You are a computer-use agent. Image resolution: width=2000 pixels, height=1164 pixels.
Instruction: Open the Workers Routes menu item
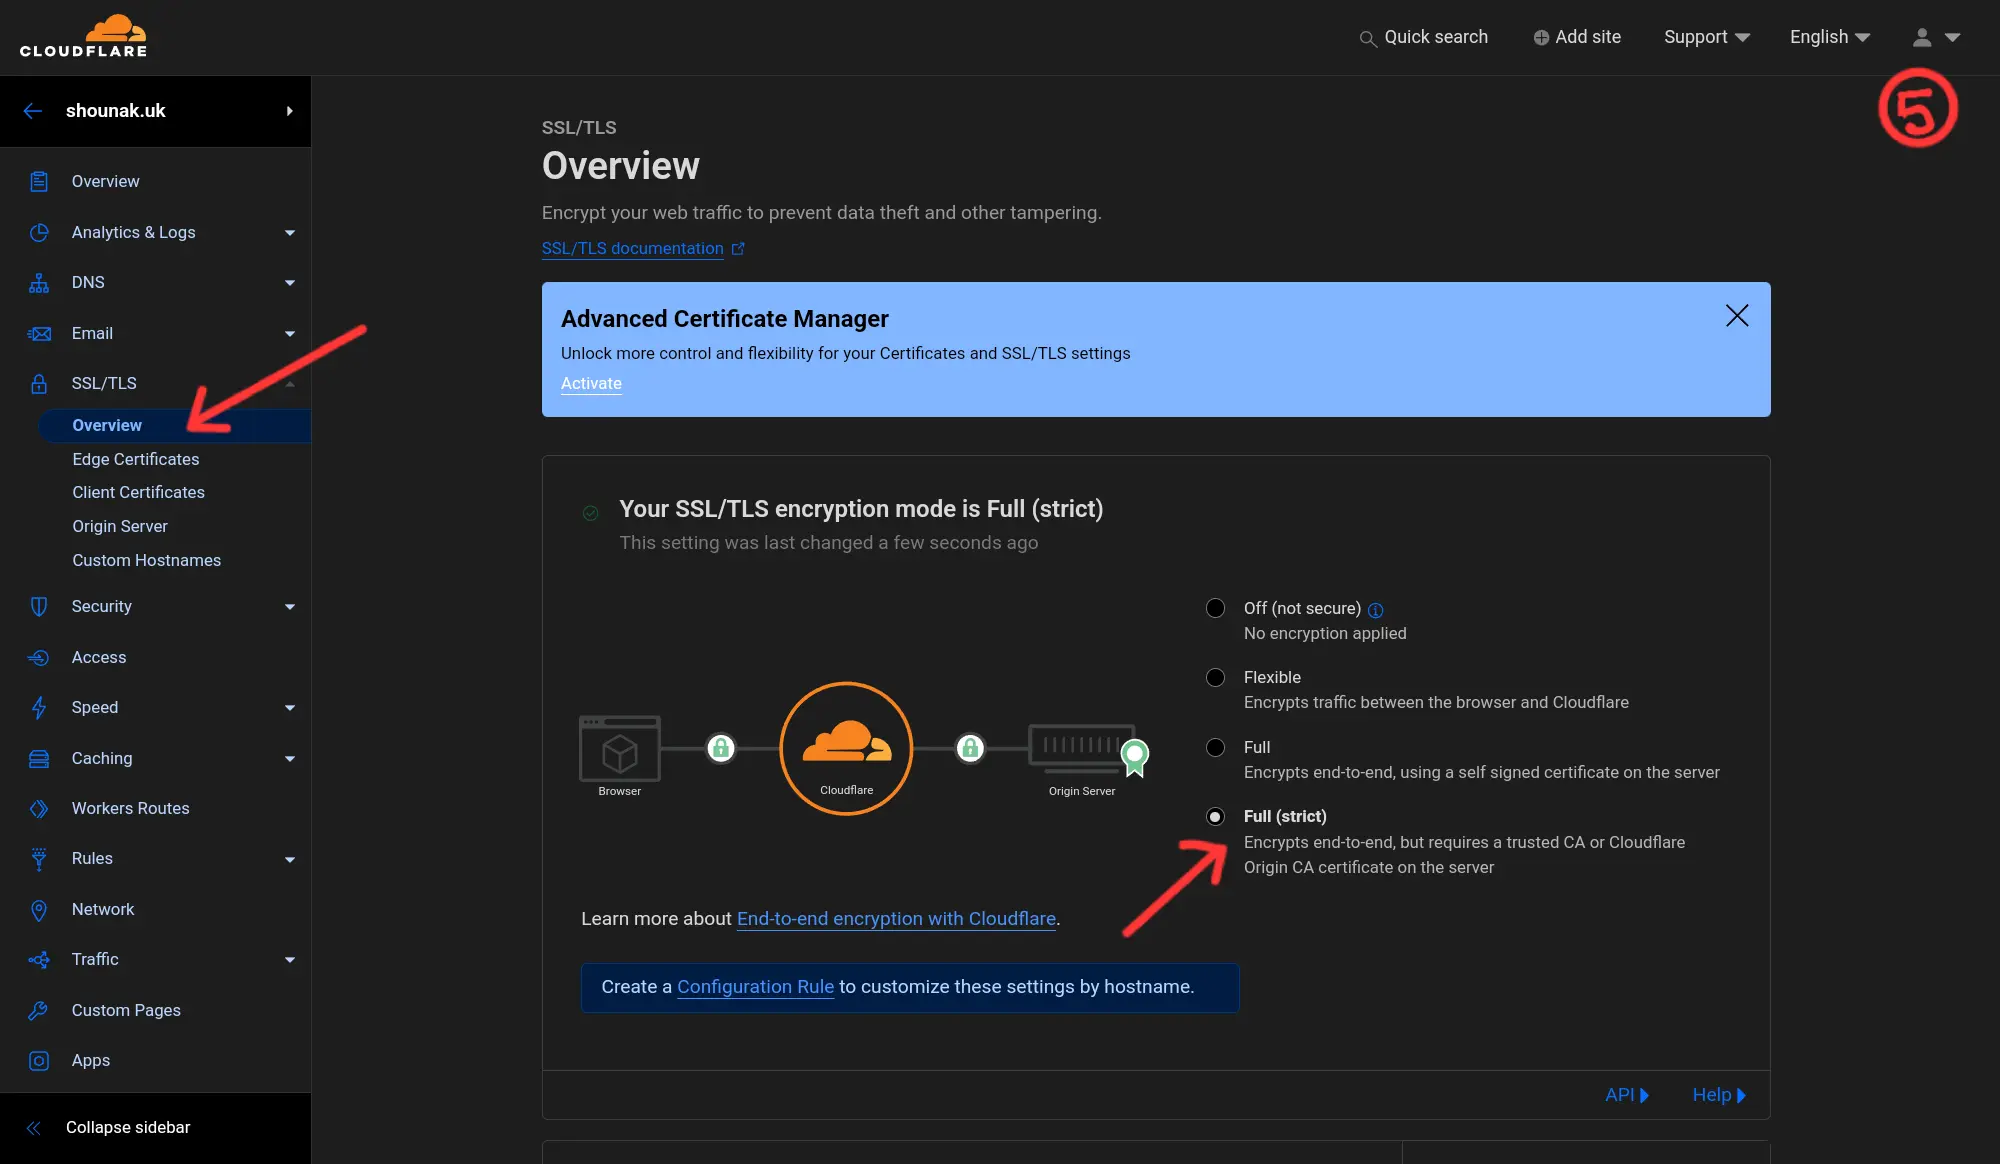[x=130, y=808]
